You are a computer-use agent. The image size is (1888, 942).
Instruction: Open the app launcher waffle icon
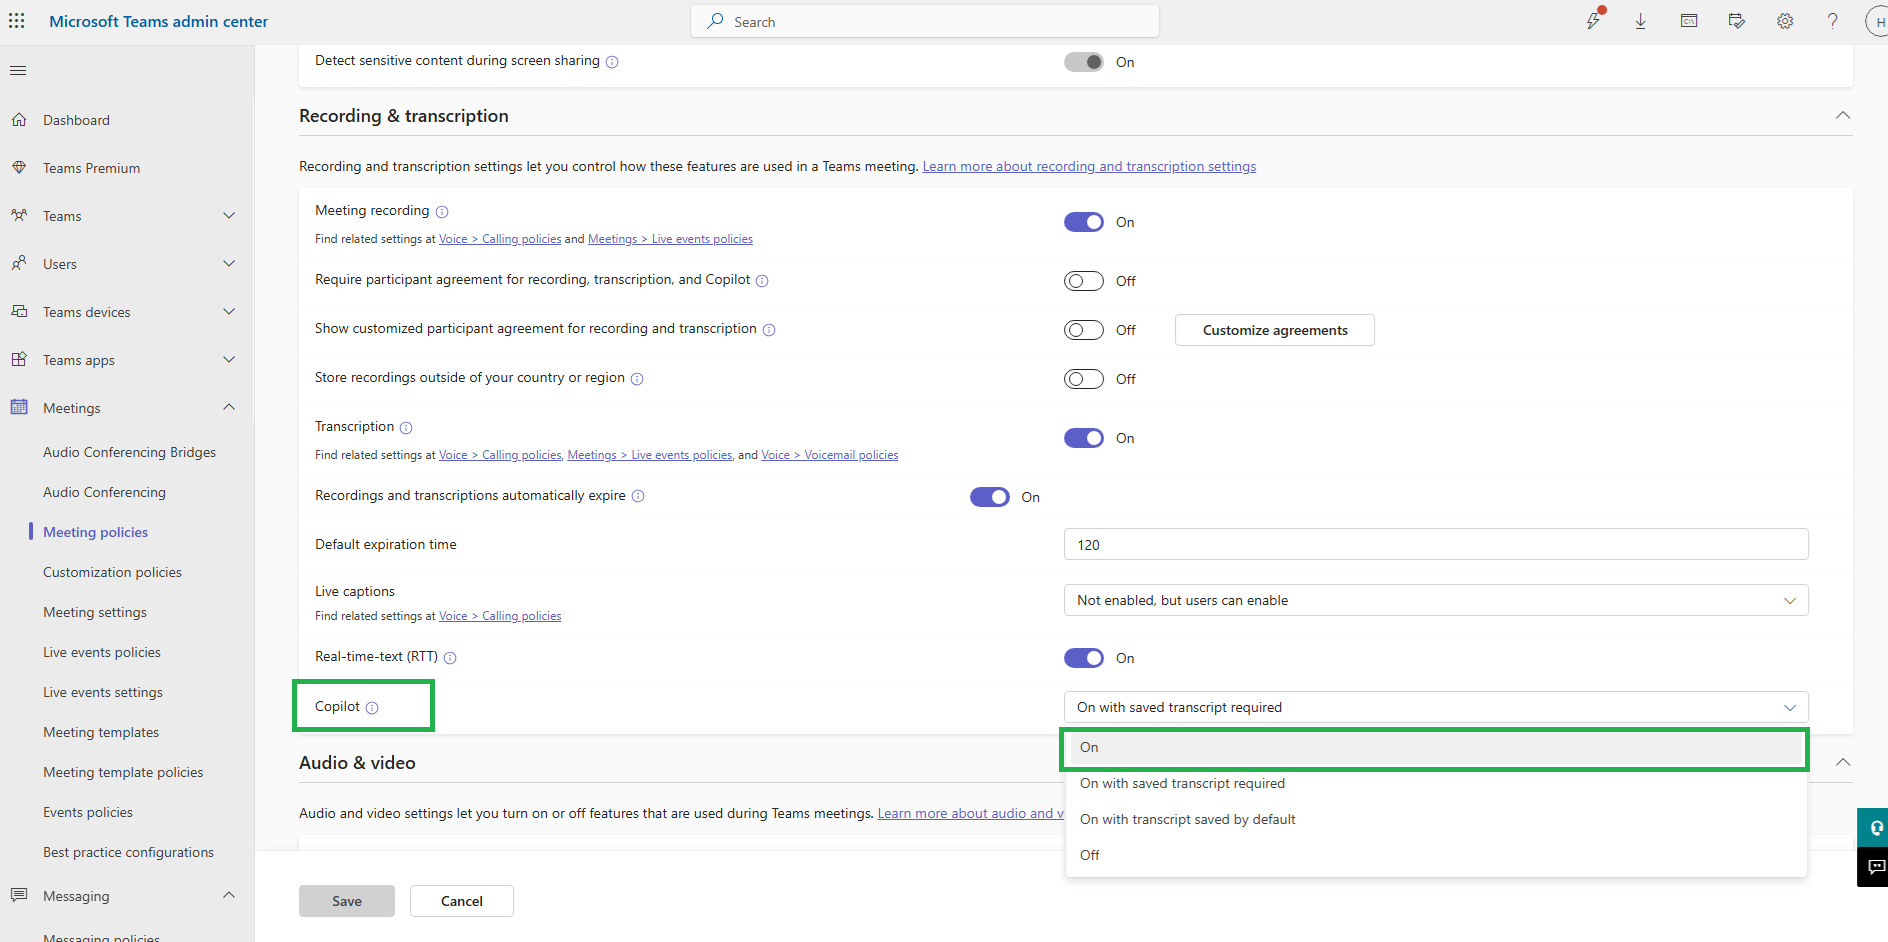pos(17,21)
